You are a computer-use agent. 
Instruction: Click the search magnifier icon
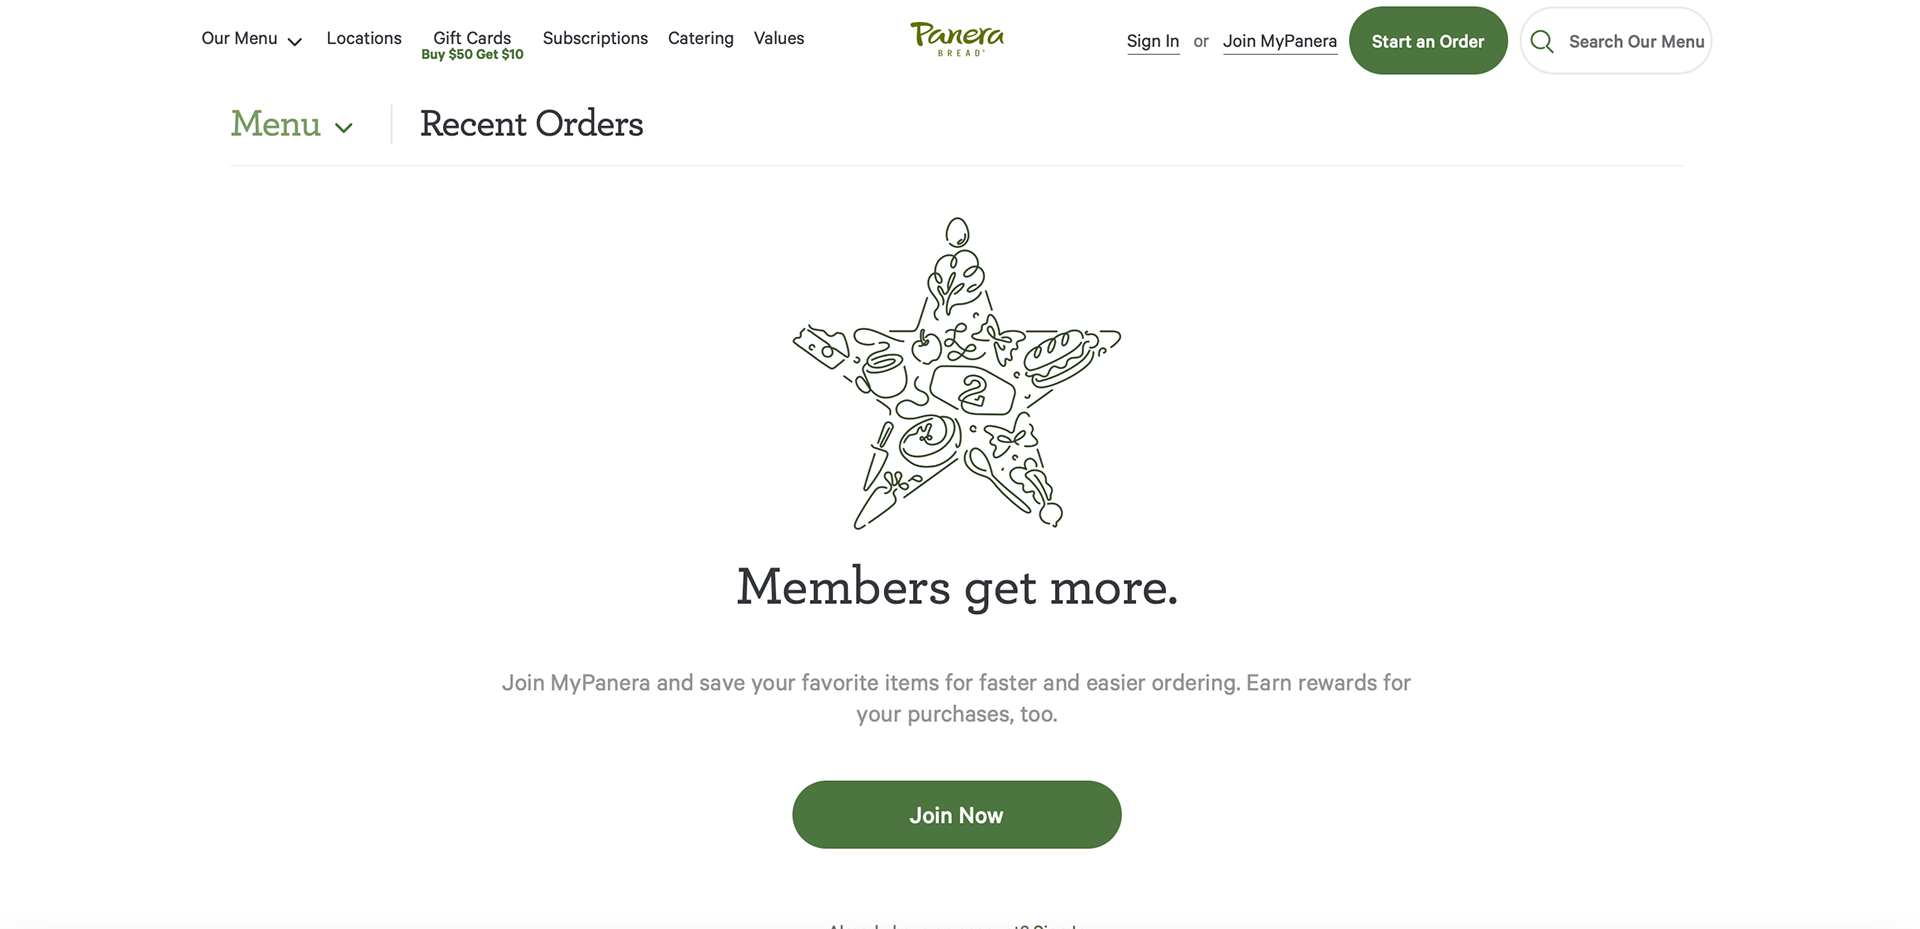pyautogui.click(x=1542, y=41)
